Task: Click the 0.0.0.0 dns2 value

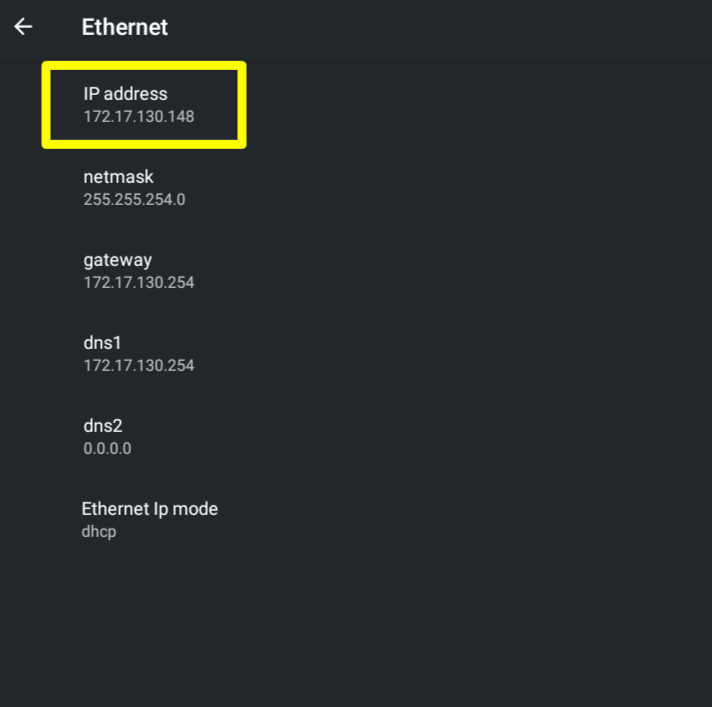Action: 107,449
